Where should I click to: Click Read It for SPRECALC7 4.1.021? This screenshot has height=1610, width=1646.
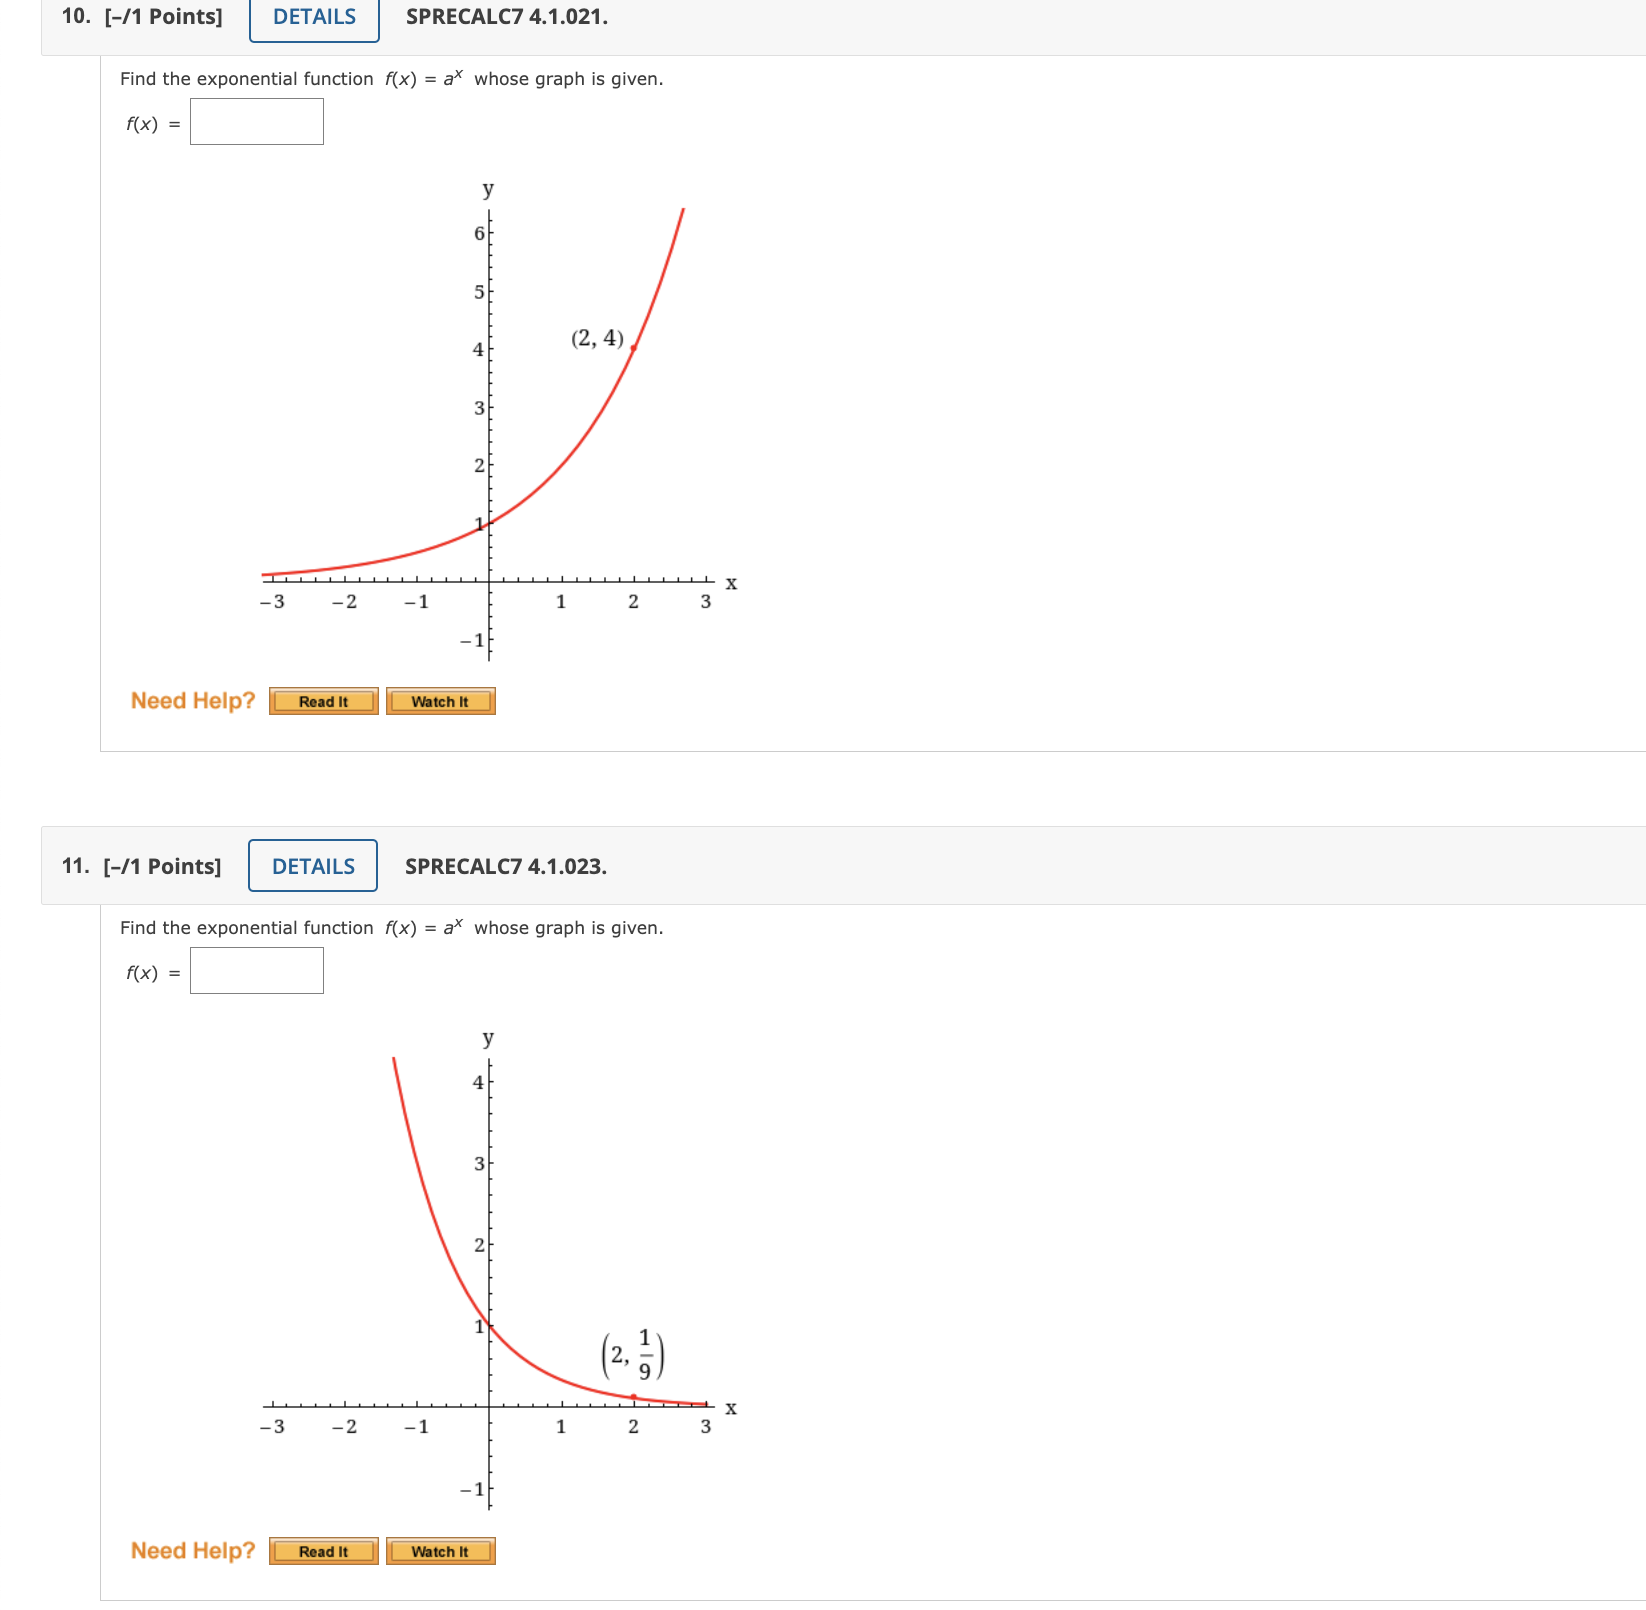(x=322, y=701)
